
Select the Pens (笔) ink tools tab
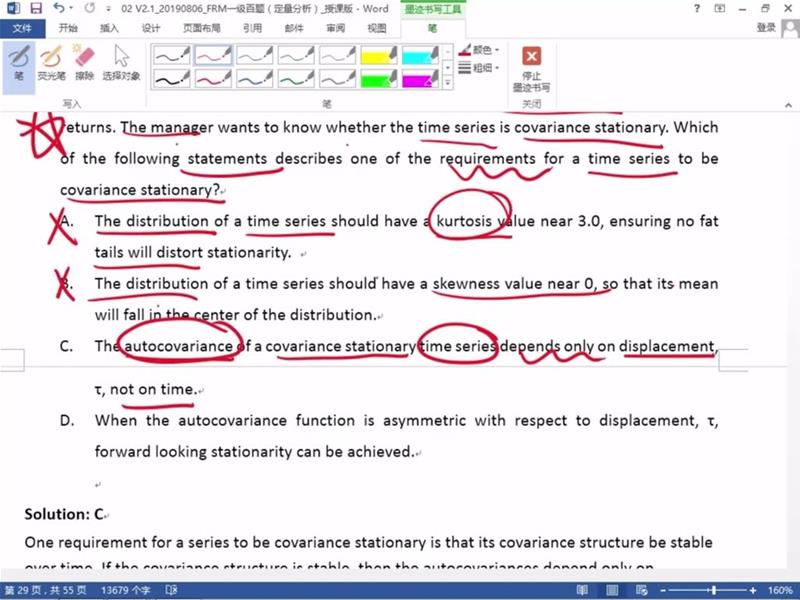pos(433,28)
